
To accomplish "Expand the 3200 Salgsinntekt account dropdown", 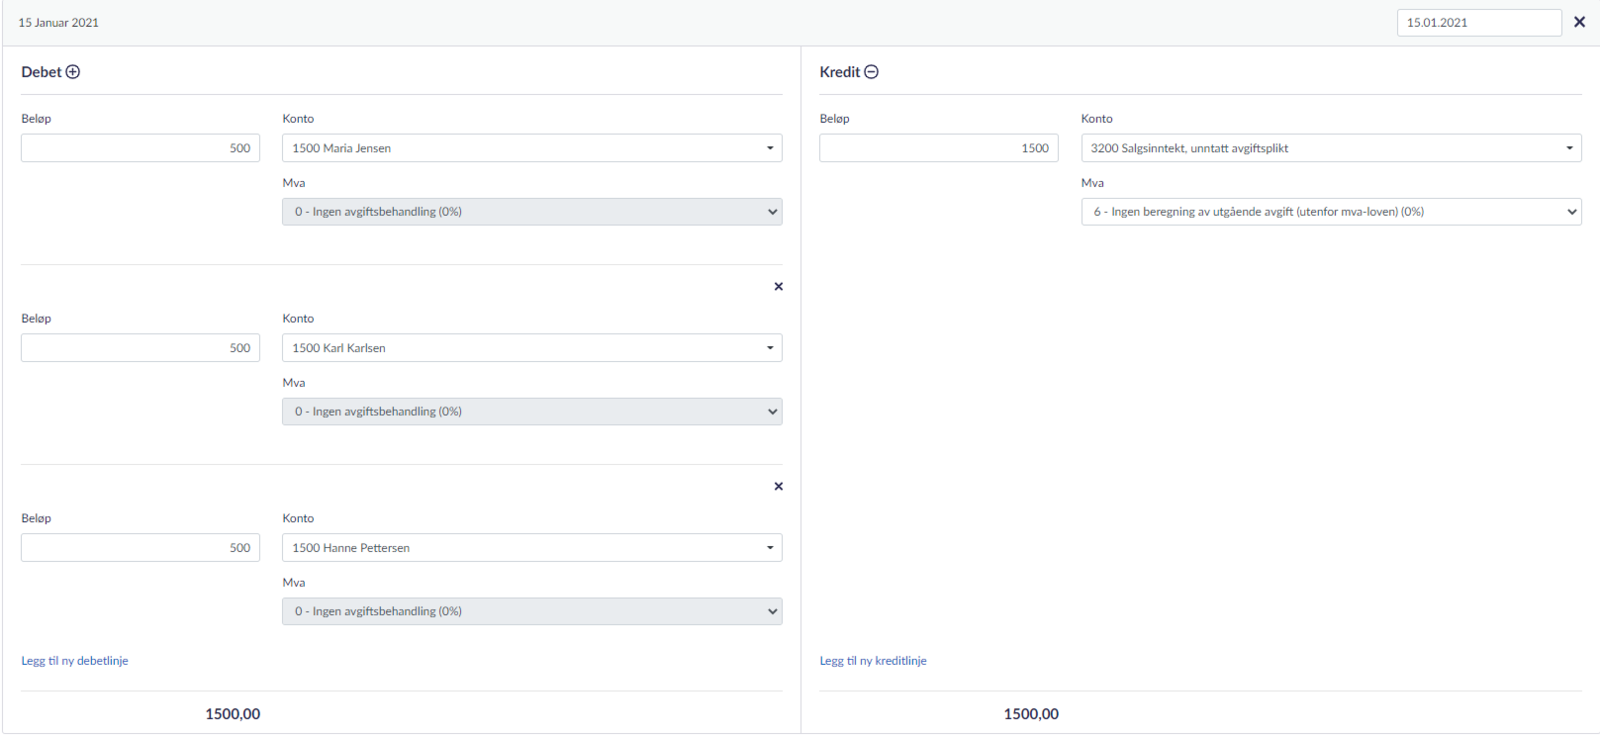I will 1330,148.
